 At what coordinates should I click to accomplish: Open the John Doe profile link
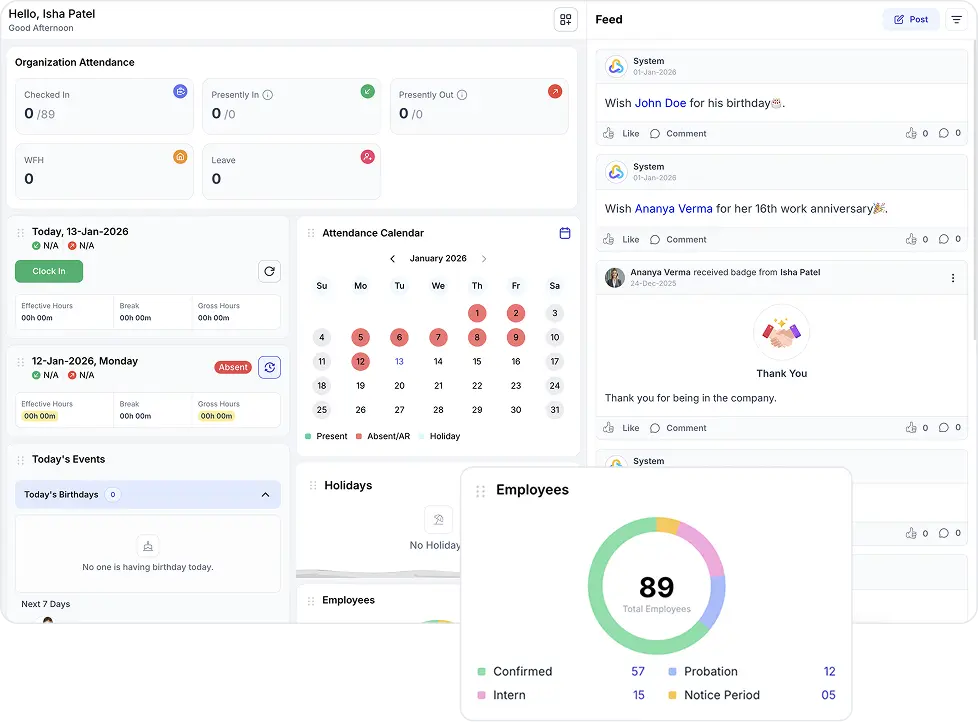(660, 103)
